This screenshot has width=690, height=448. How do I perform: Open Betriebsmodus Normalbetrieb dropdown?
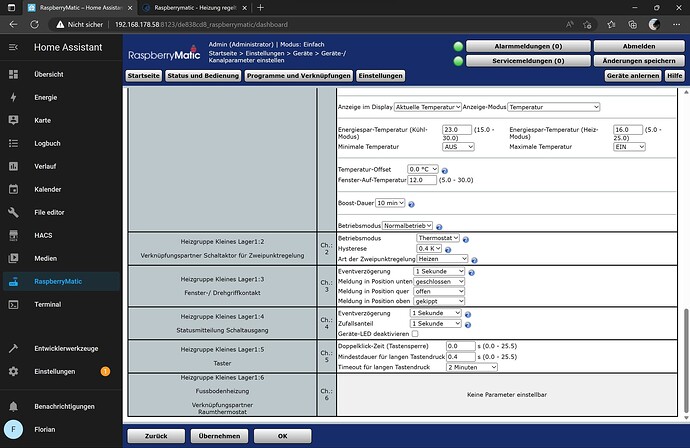tap(407, 225)
